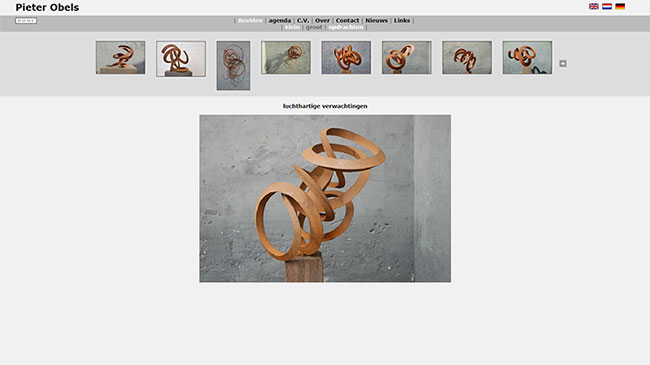Go to the C.V. page
The width and height of the screenshot is (650, 365).
pyautogui.click(x=303, y=20)
